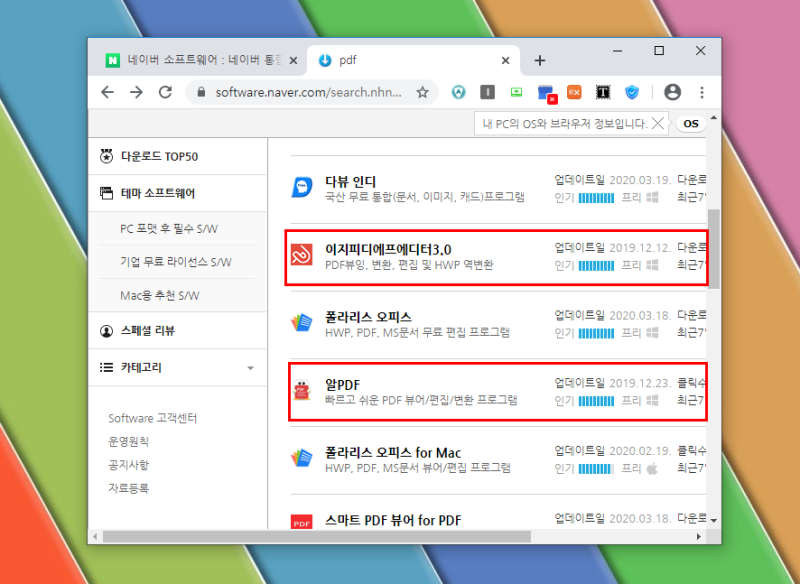Open the Chrome profile avatar
The image size is (800, 584).
click(x=672, y=92)
